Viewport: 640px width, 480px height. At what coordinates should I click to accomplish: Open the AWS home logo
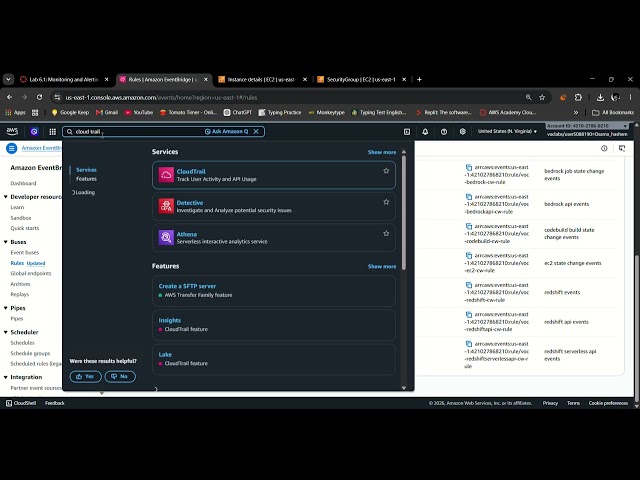(12, 131)
